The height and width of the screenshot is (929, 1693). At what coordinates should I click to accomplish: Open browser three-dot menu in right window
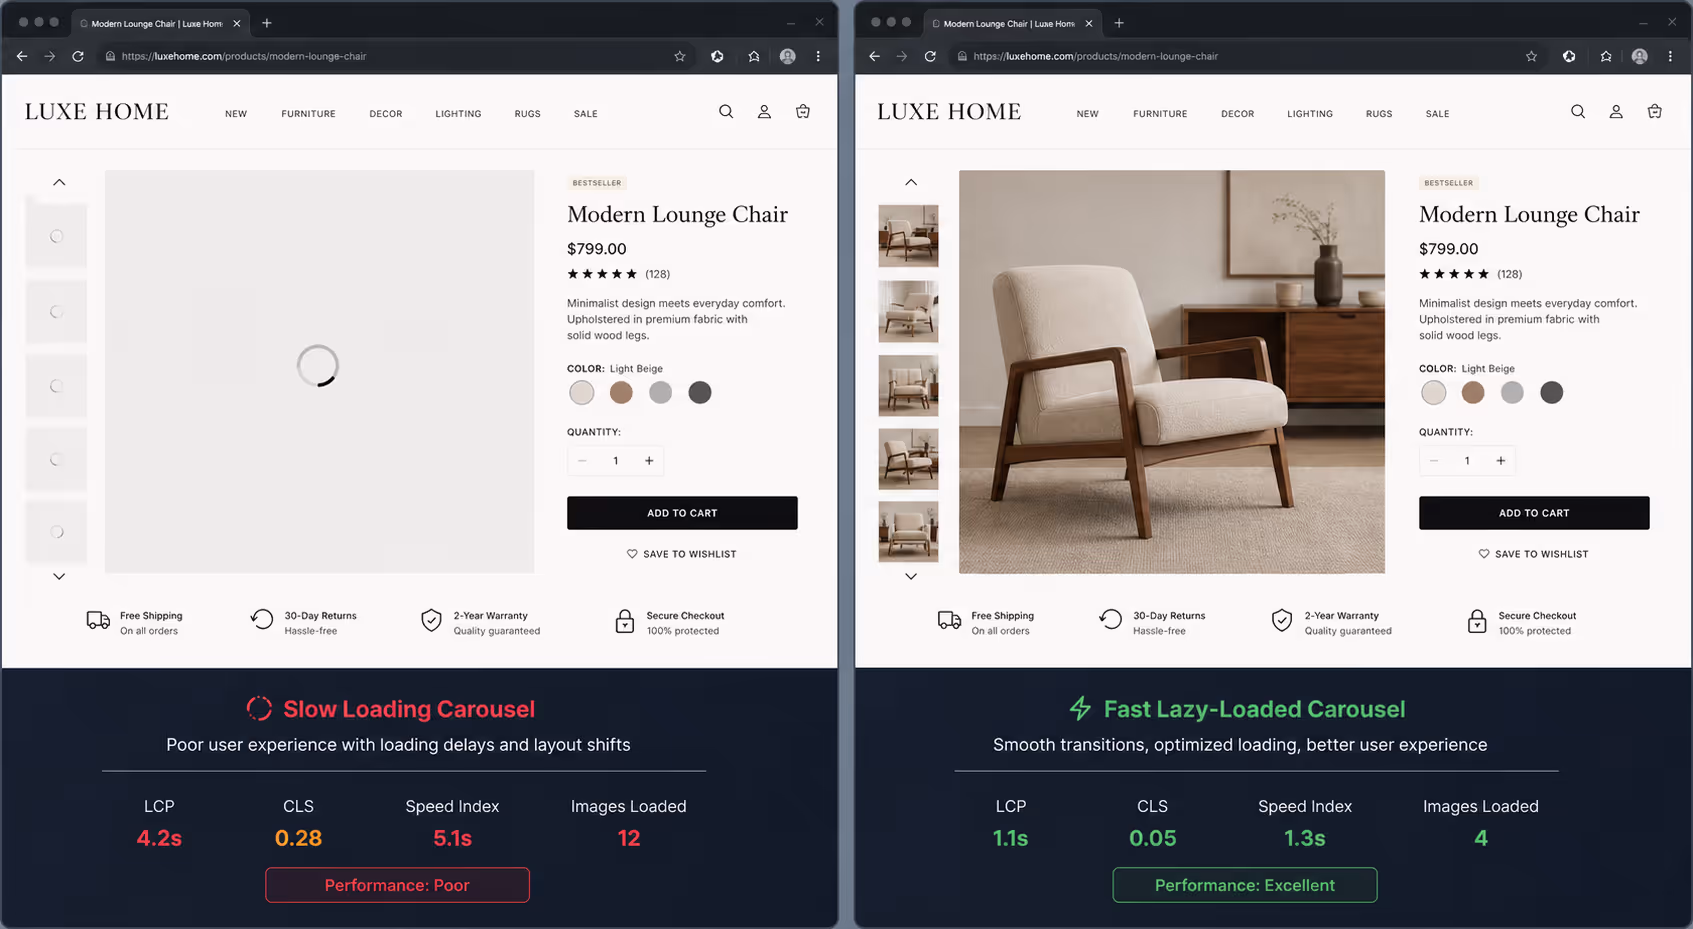pyautogui.click(x=1670, y=56)
